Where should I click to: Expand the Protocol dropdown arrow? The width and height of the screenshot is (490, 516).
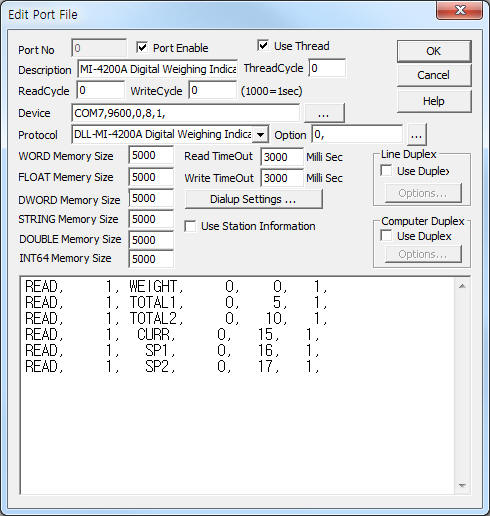(x=260, y=135)
